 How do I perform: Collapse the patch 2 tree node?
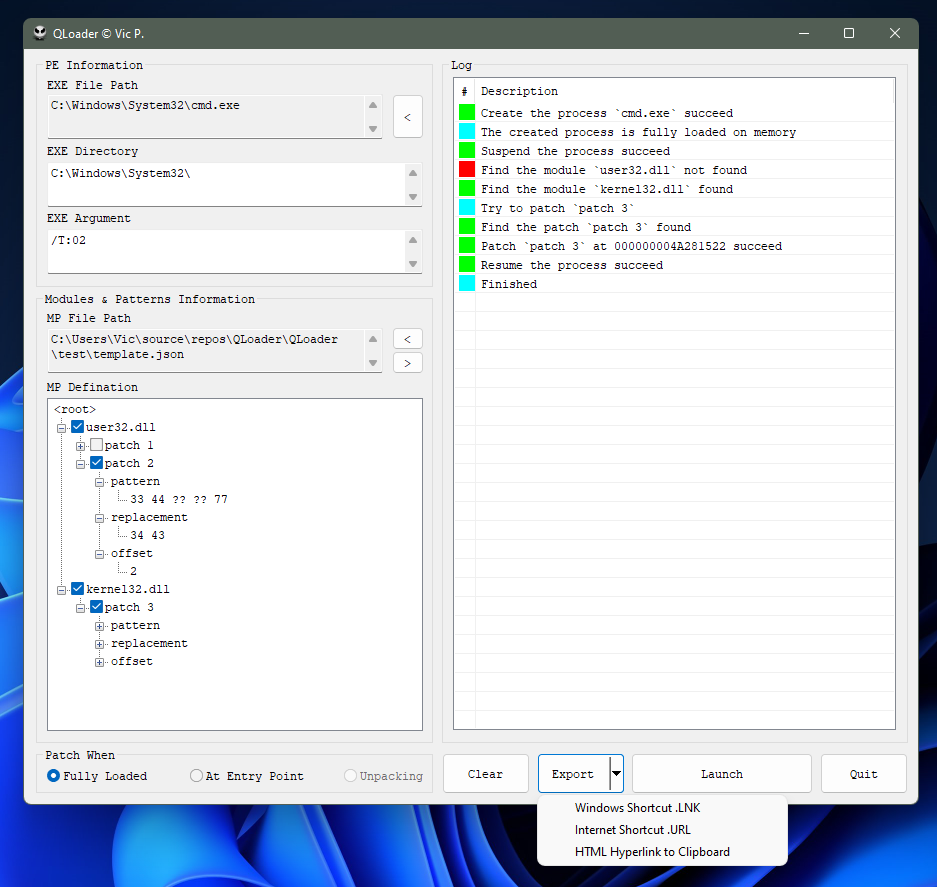[x=80, y=464]
